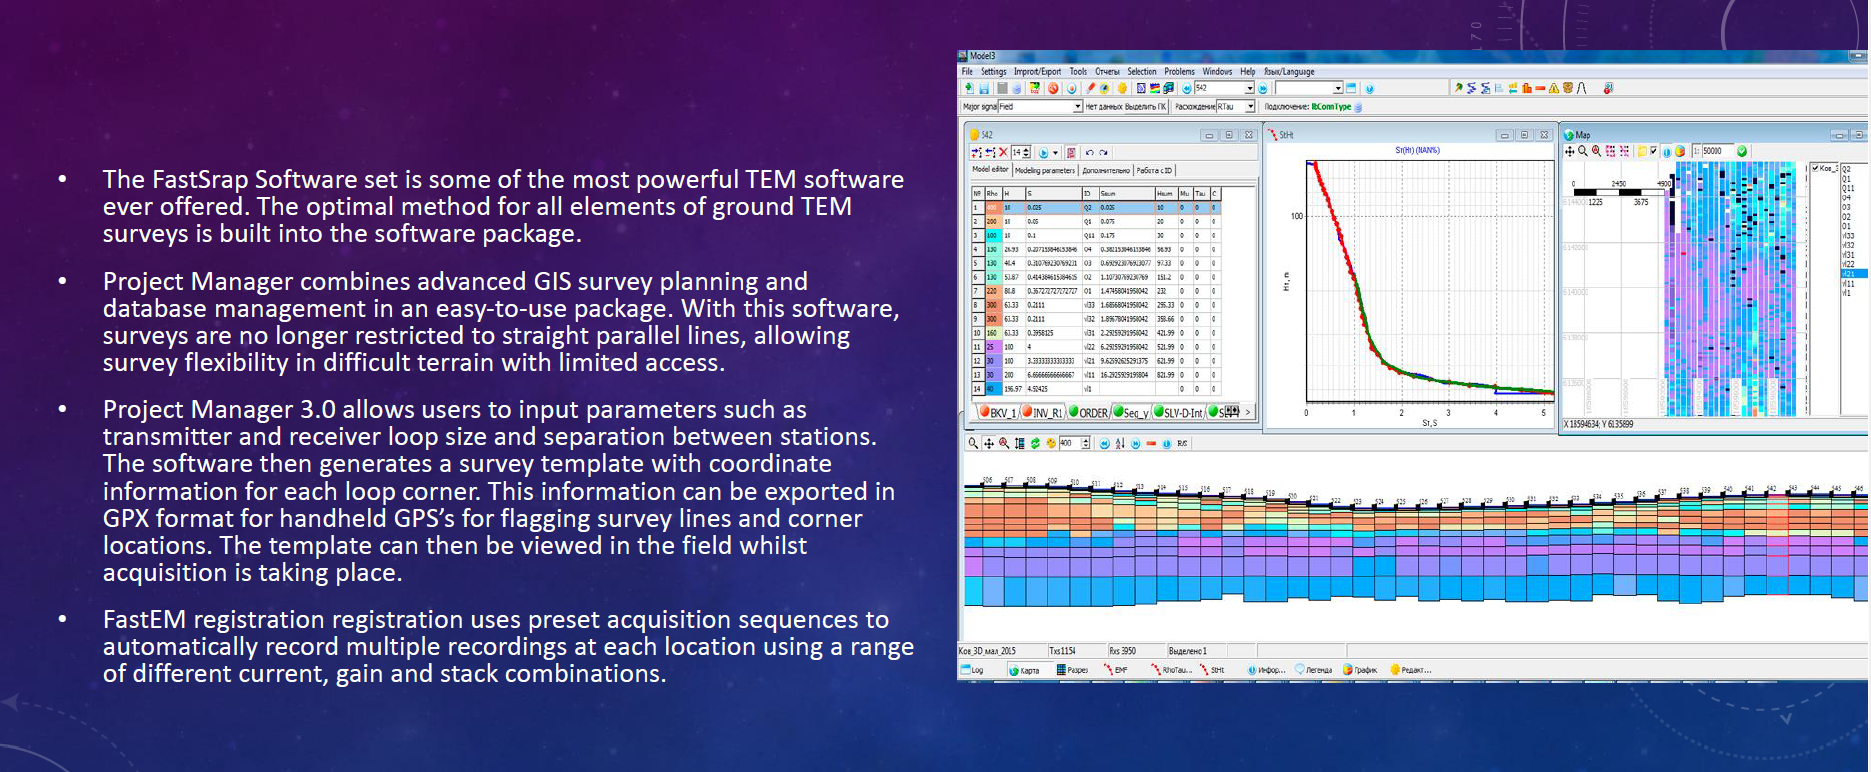Toggle the Kos layer checkbox in map legend
This screenshot has width=1871, height=772.
1815,168
